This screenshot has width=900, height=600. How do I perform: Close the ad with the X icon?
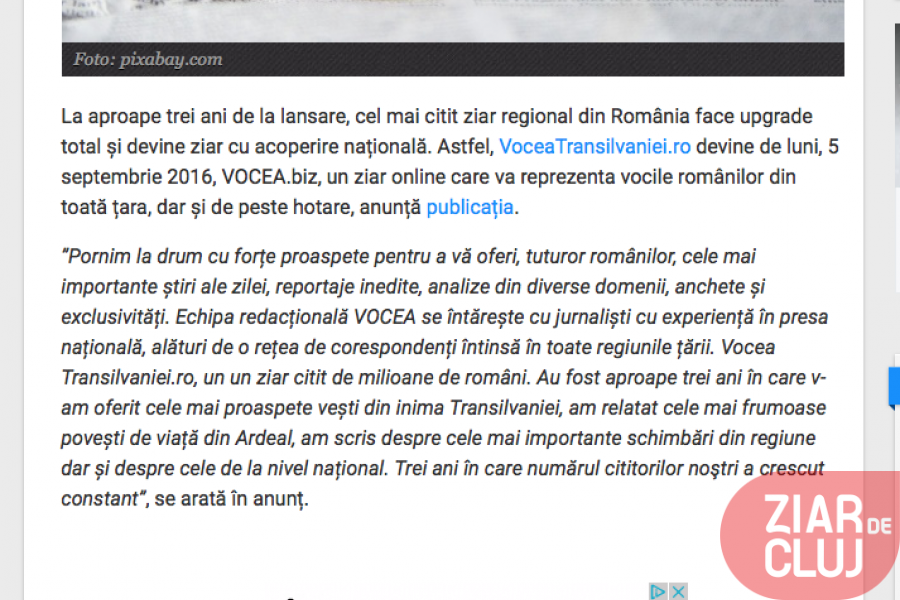coord(678,591)
